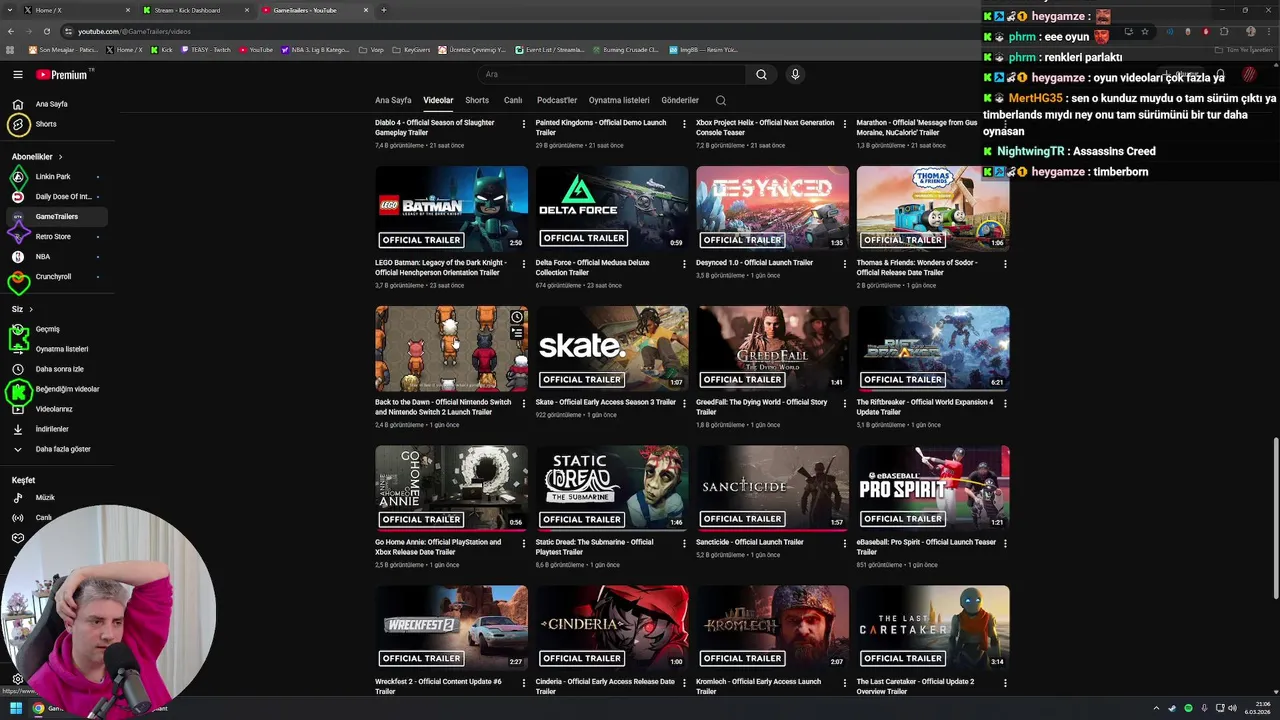Play LEGO Batman trailer thumbnail
Viewport: 1280px width, 720px height.
(451, 209)
